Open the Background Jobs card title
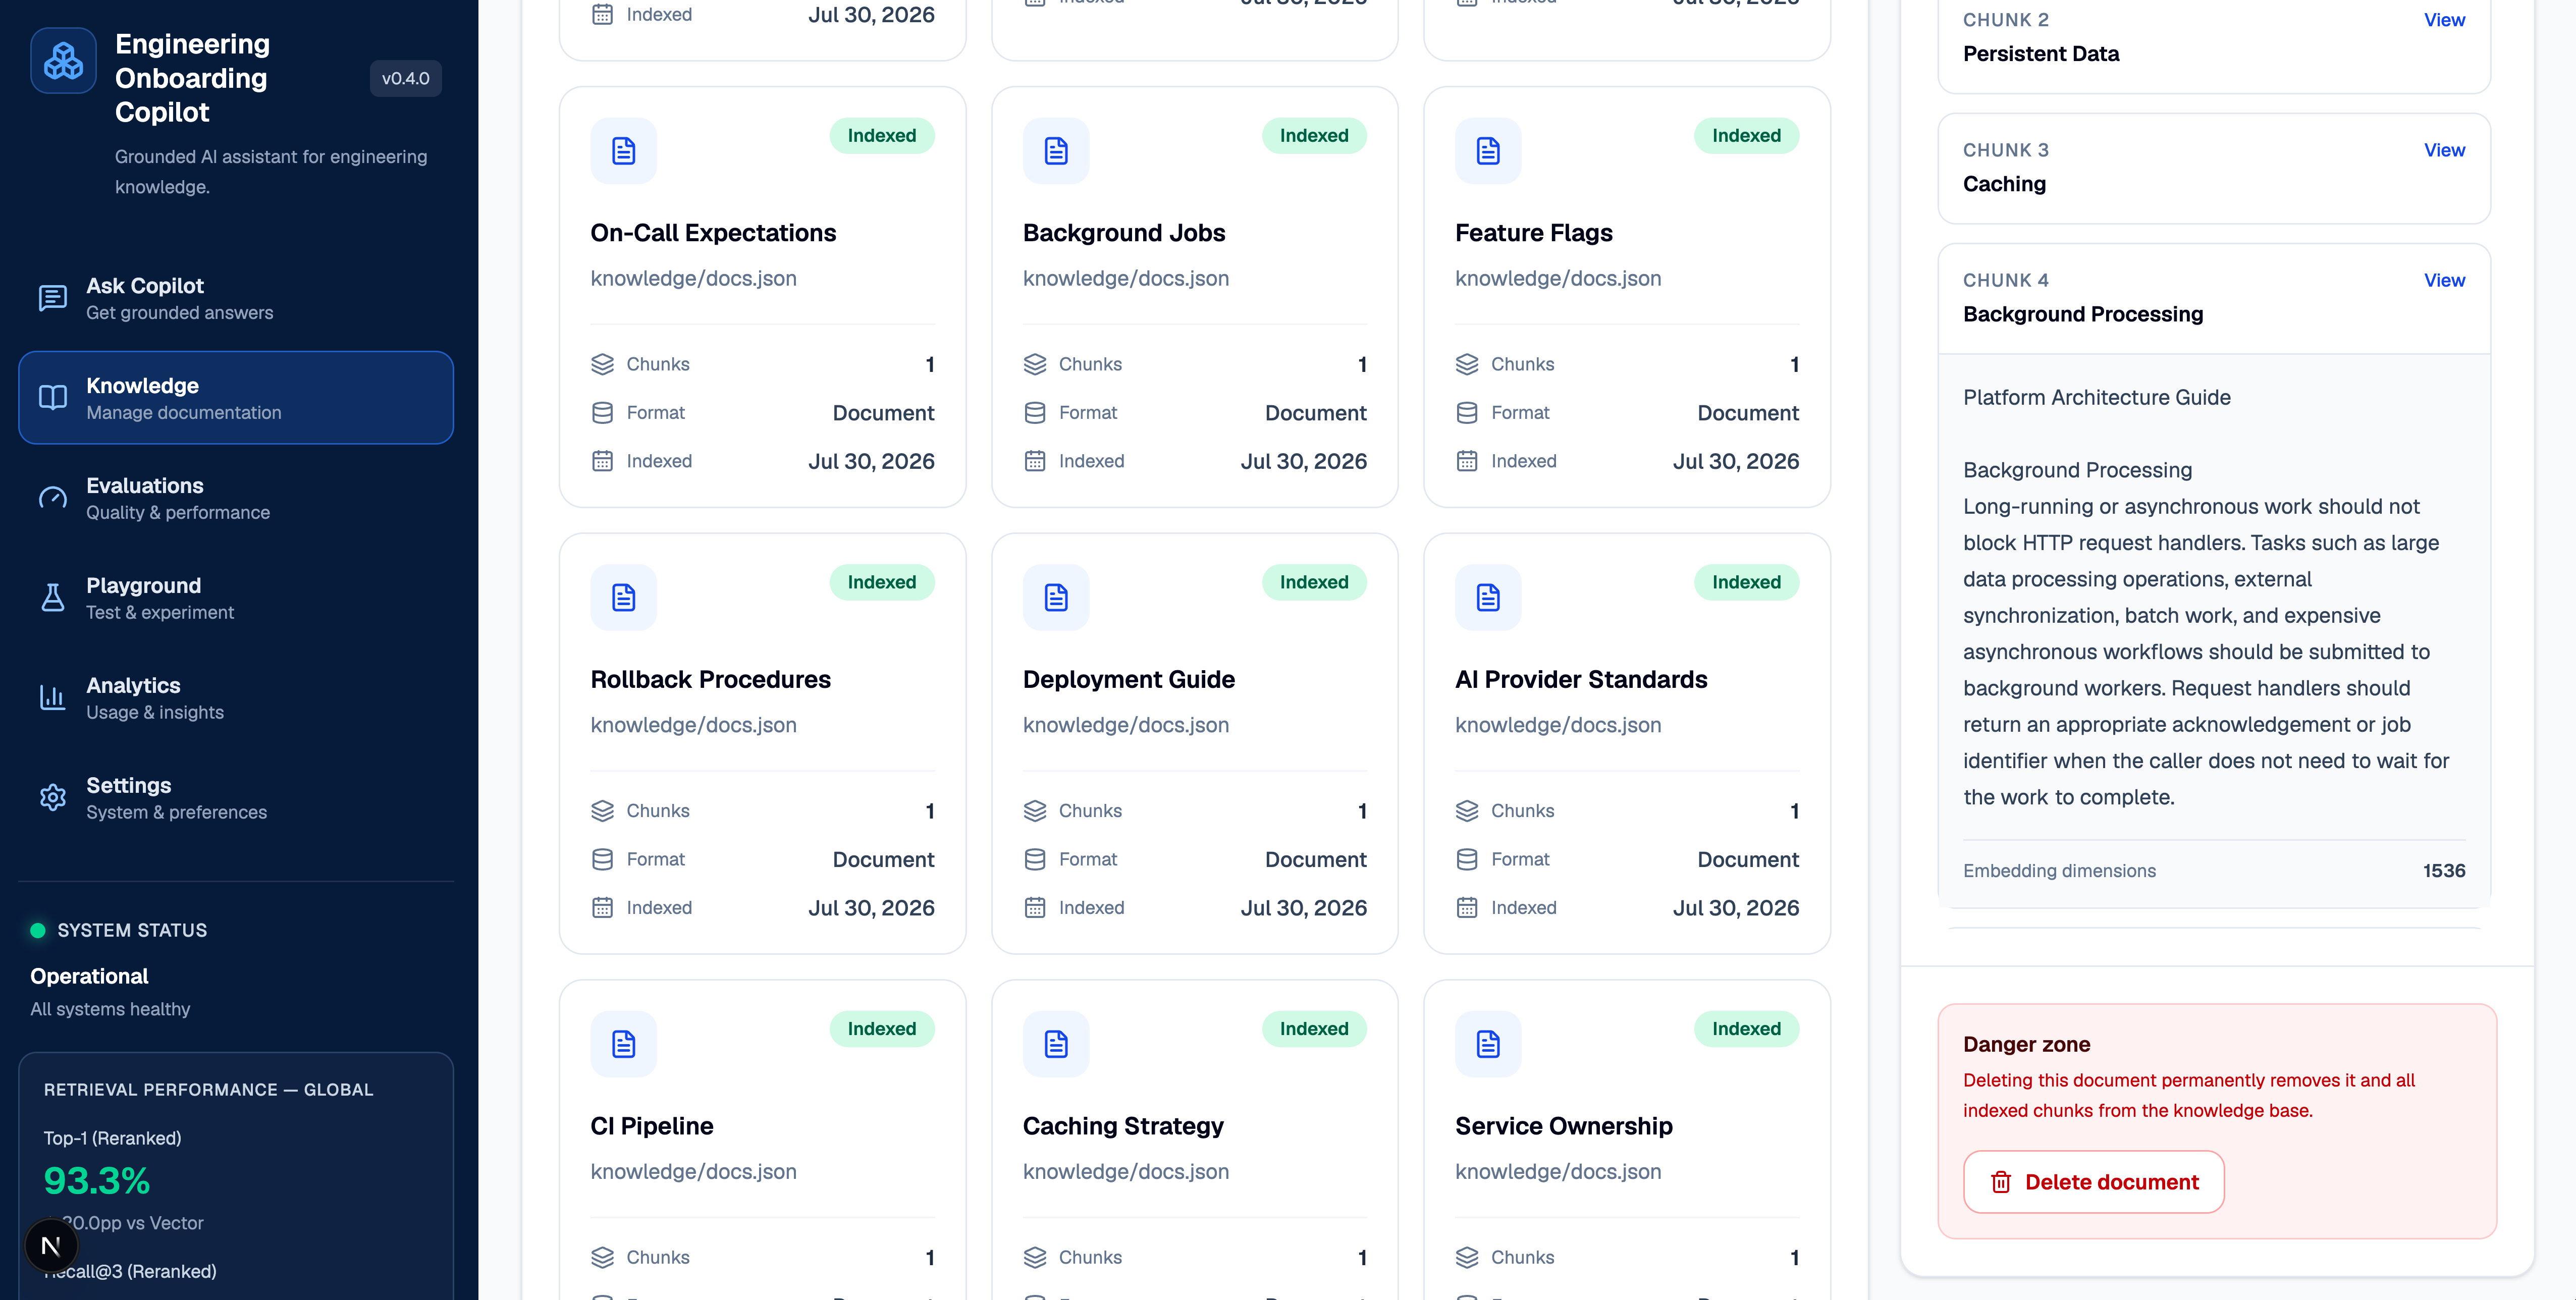Screen dimensions: 2576x1300 (1124, 233)
